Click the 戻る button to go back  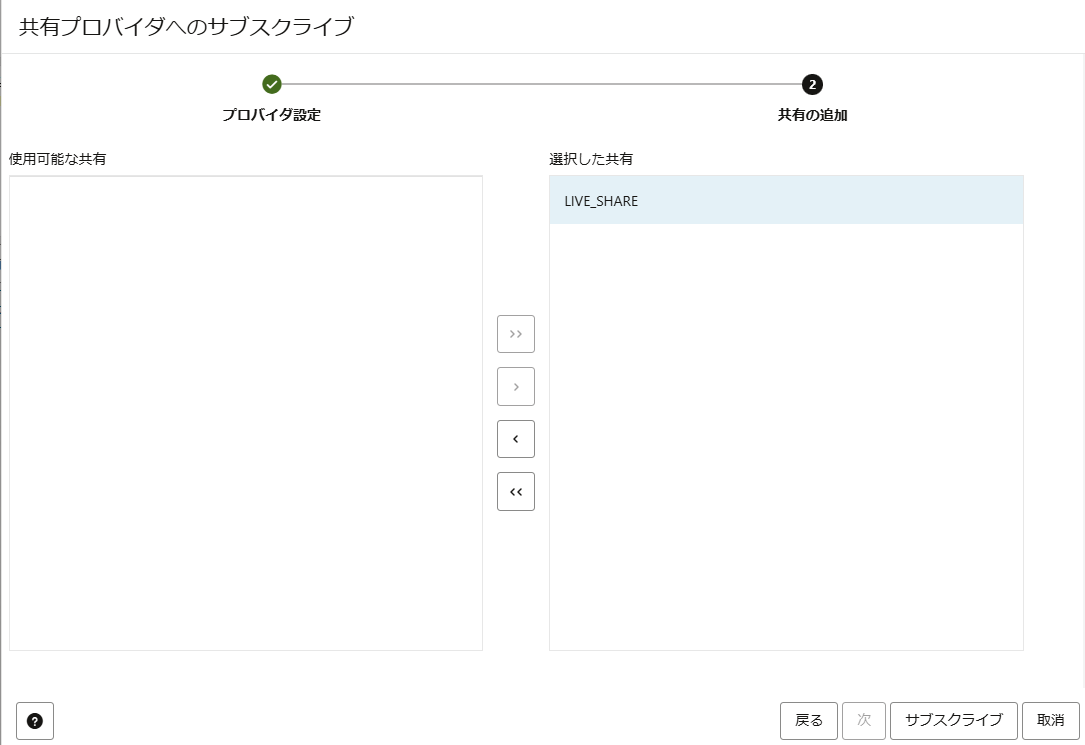tap(807, 720)
